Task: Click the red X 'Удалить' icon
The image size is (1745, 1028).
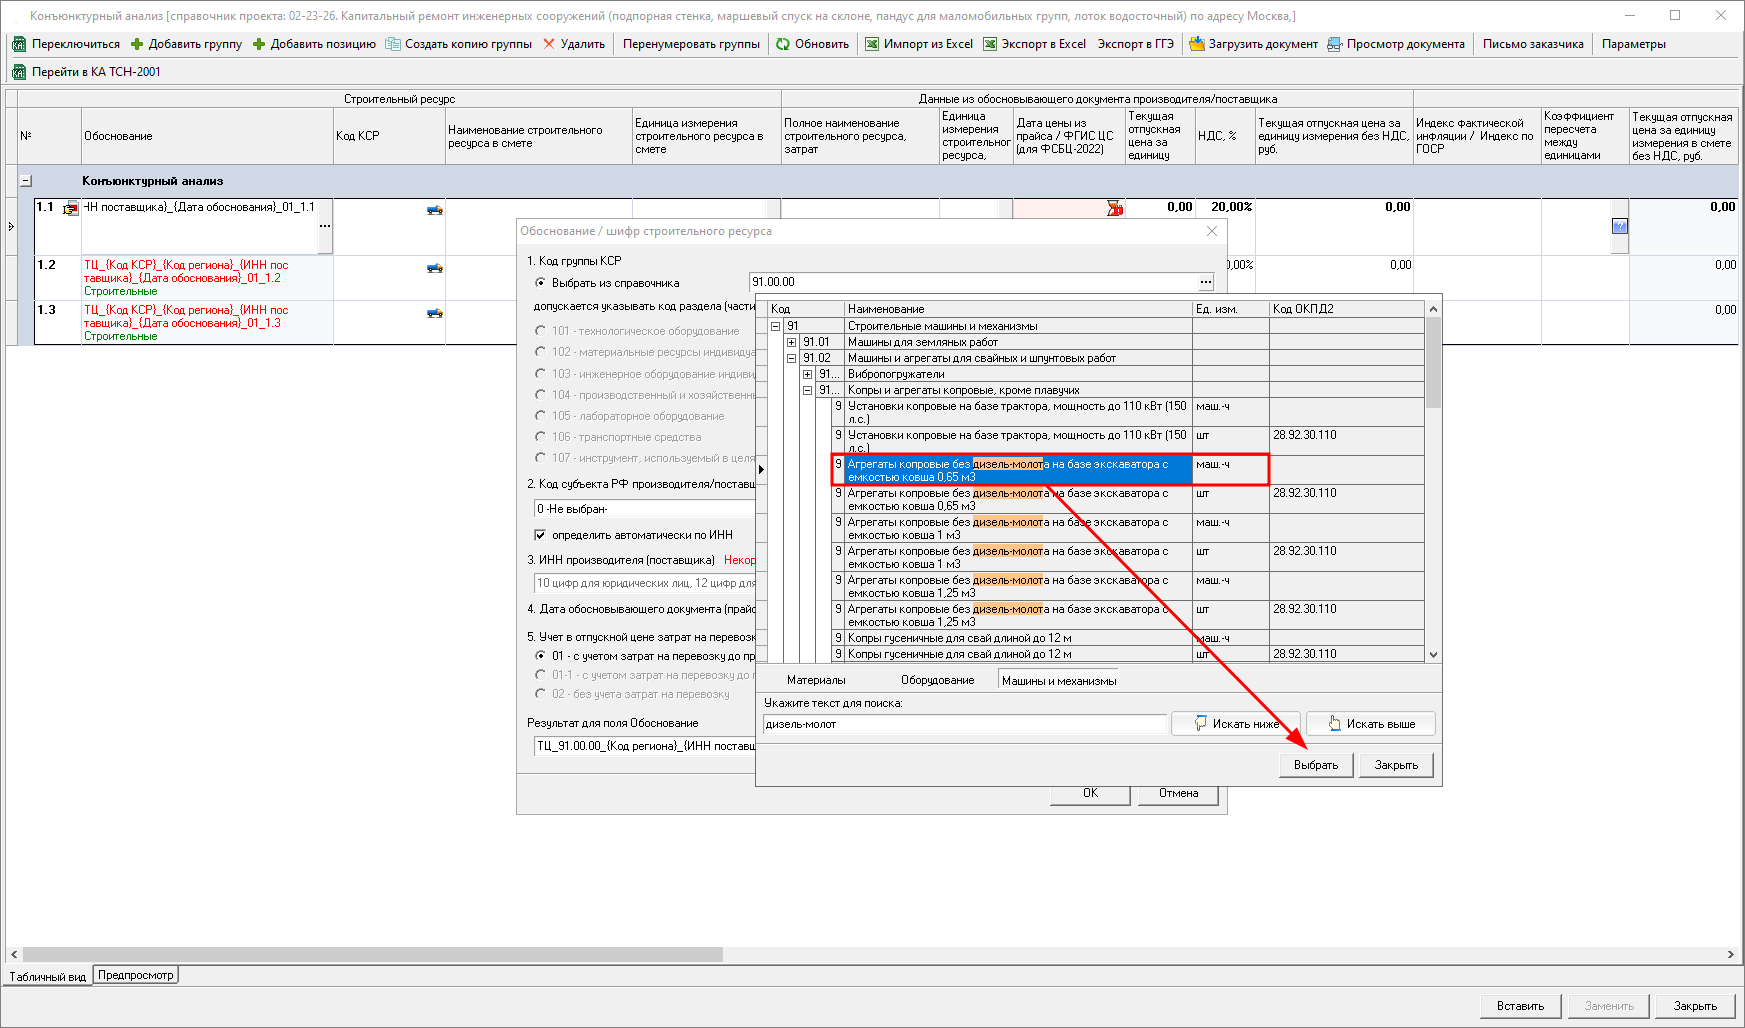Action: click(x=549, y=44)
